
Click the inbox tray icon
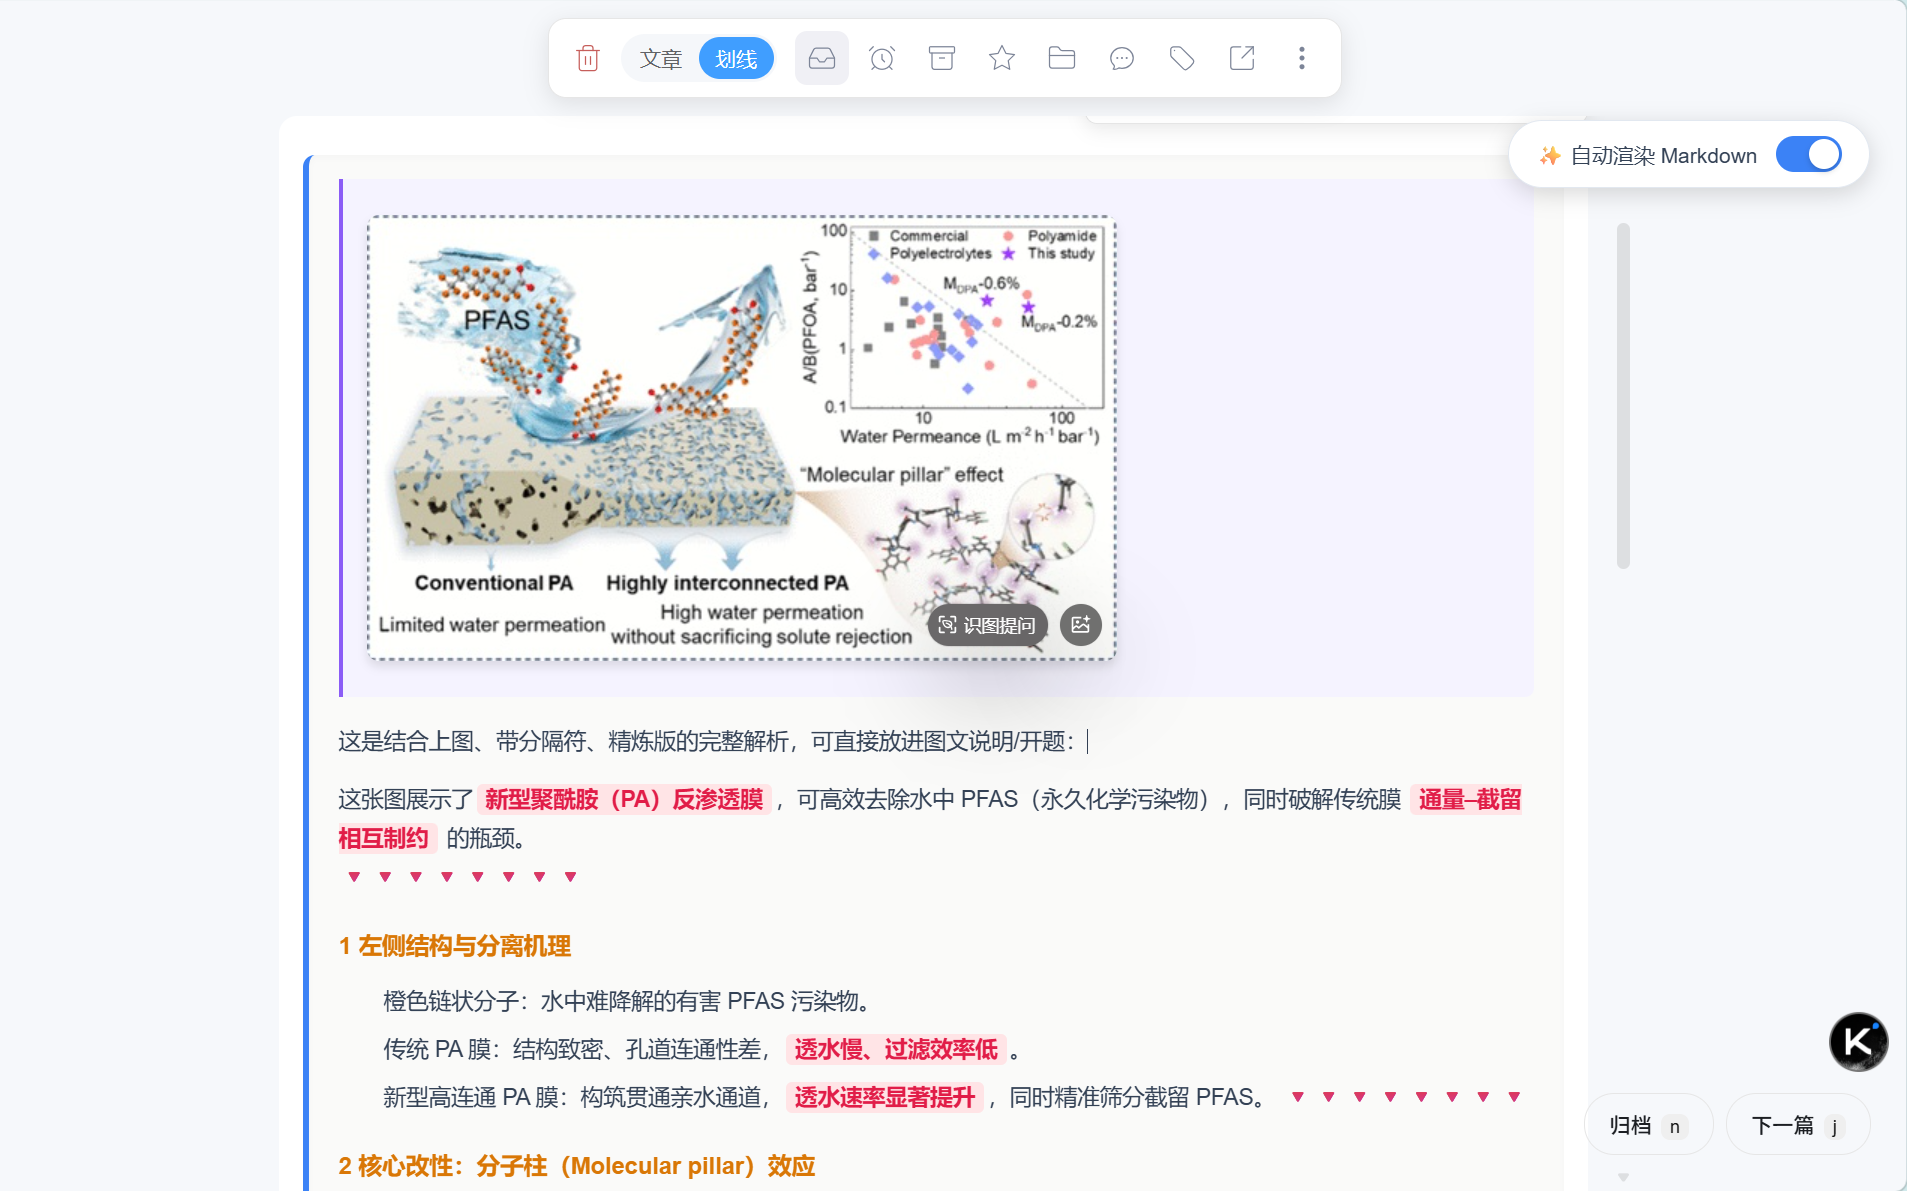coord(821,59)
